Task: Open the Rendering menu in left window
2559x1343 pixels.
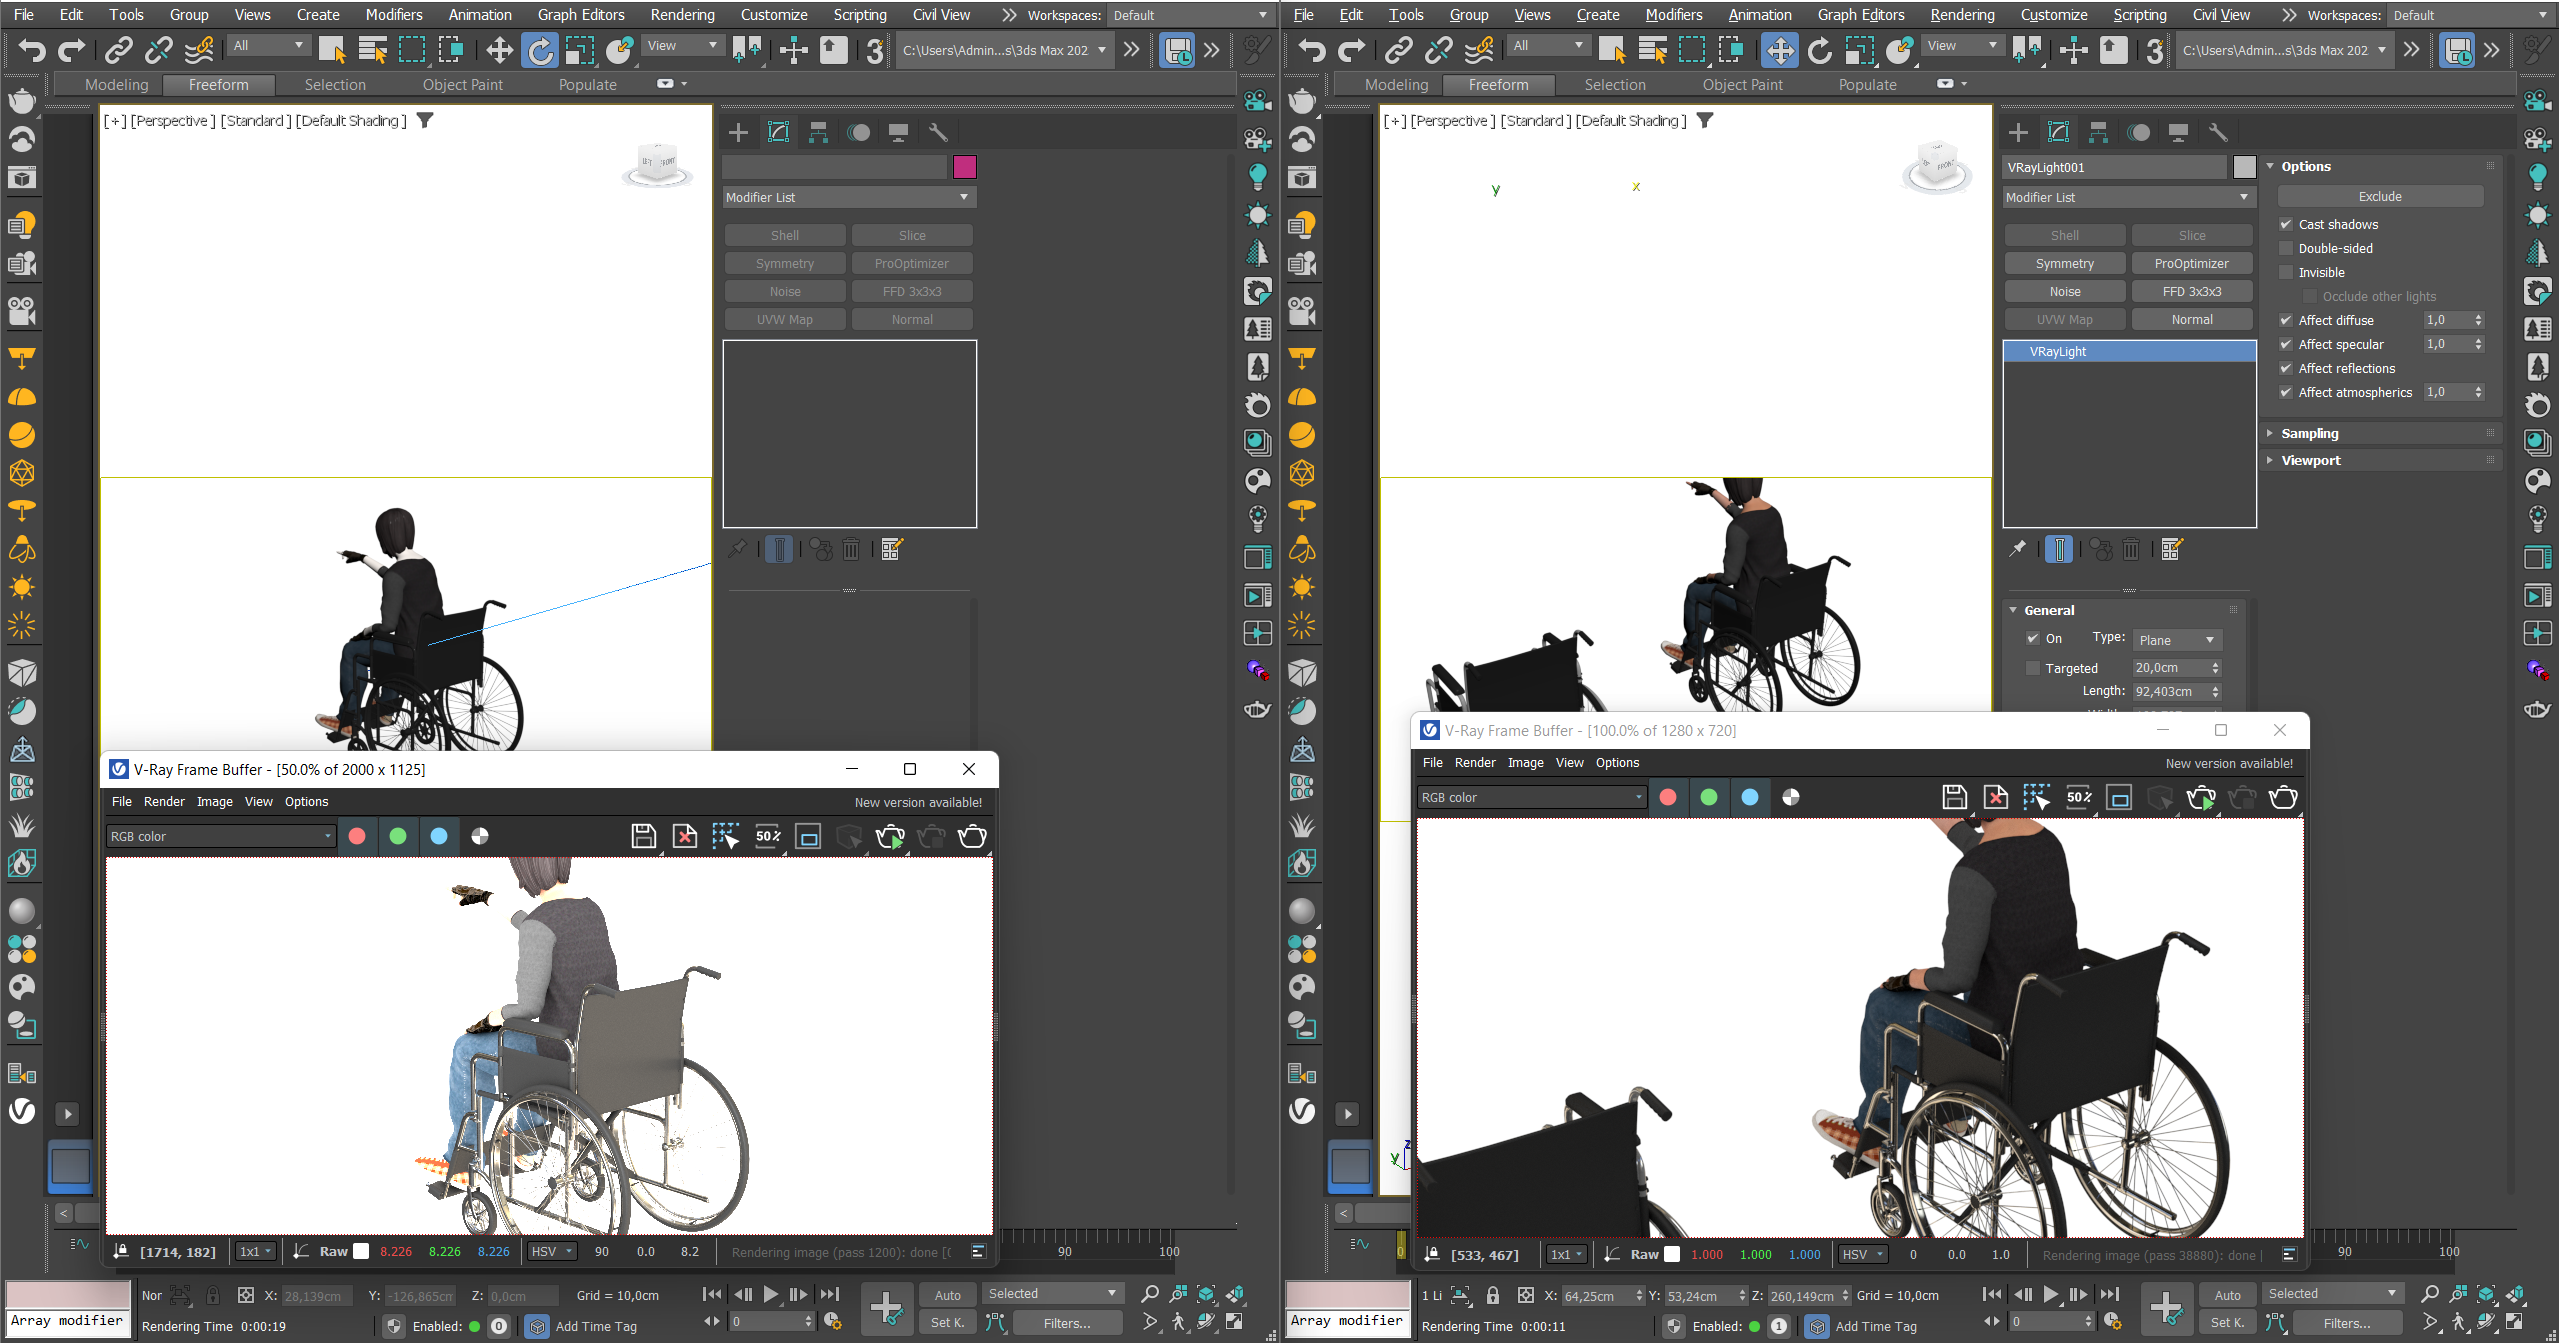Action: pyautogui.click(x=682, y=15)
